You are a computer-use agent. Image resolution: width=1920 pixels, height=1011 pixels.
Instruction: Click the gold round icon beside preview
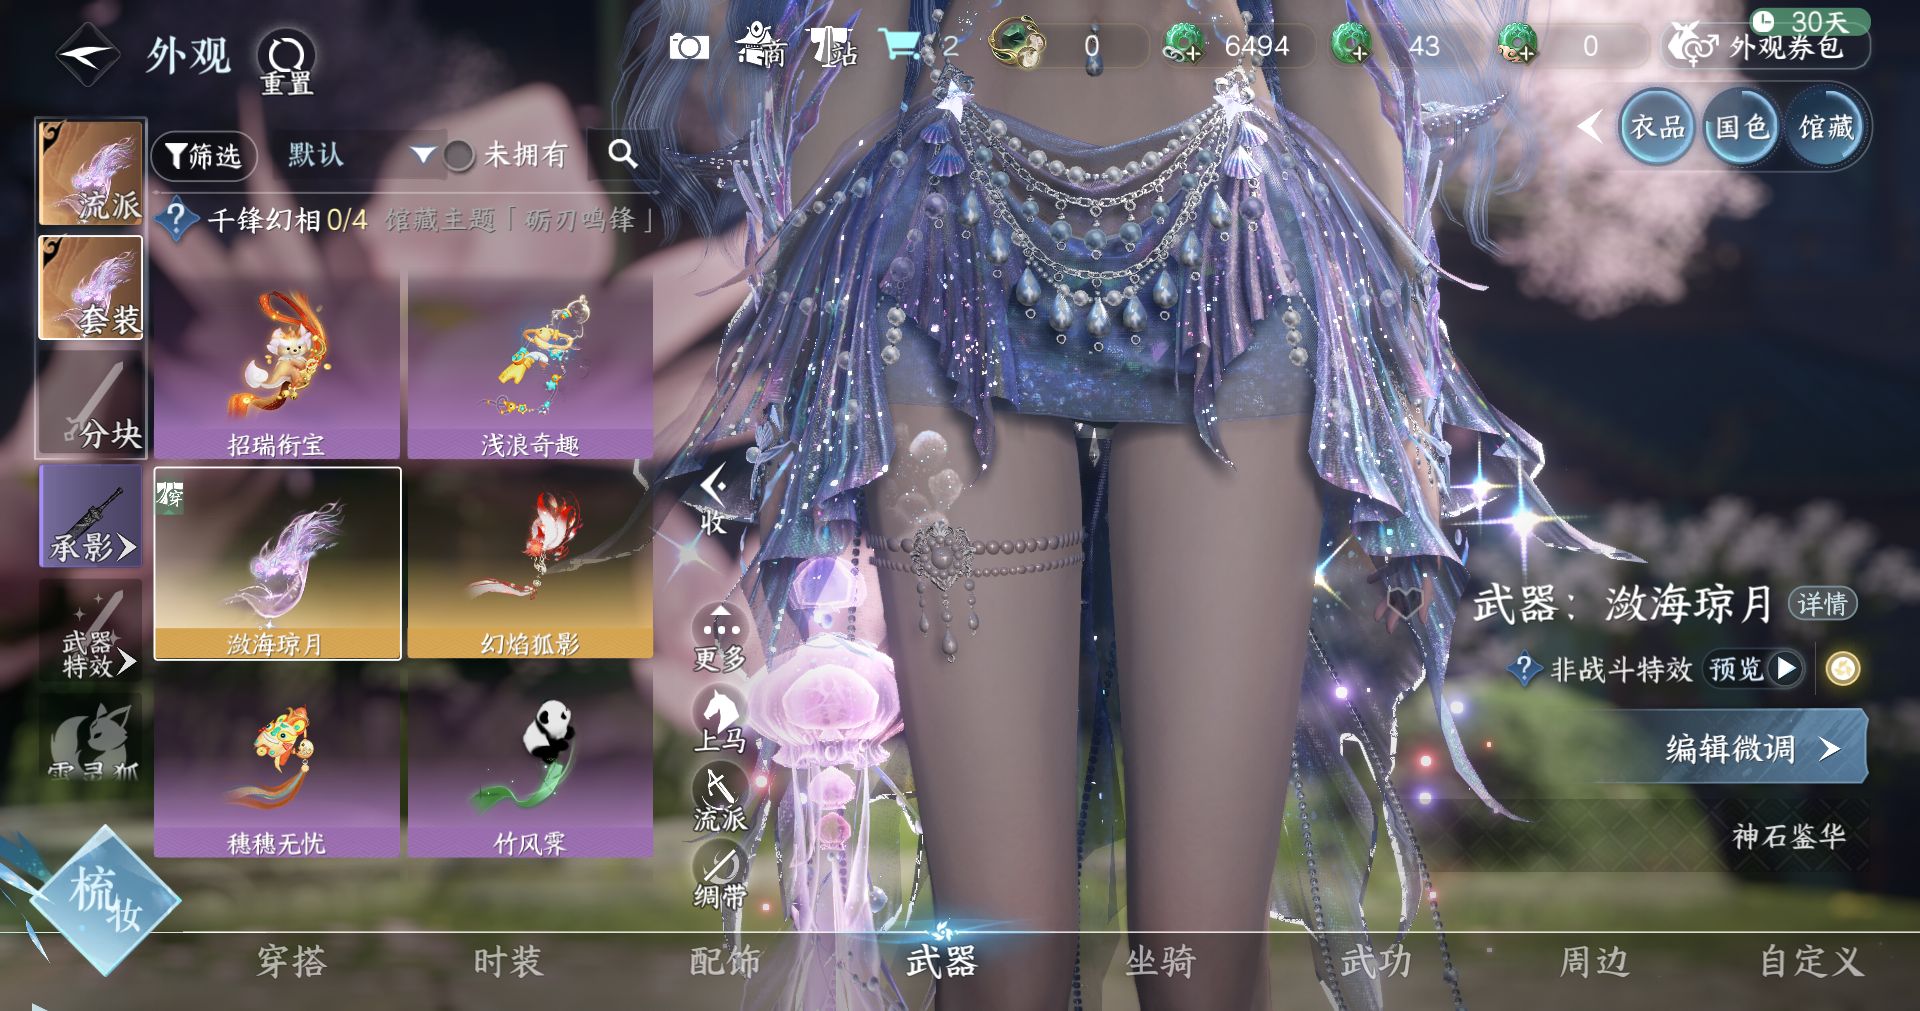pos(1842,668)
